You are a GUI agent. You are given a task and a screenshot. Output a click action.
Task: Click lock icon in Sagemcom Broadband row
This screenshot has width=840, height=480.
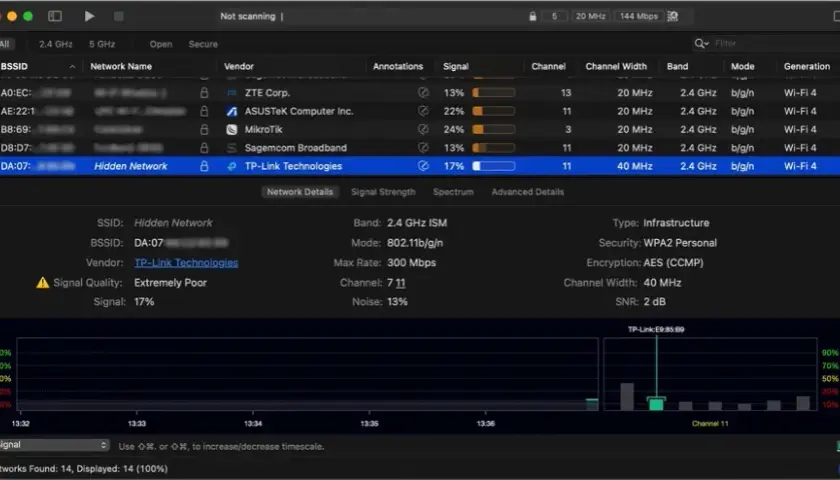(204, 147)
